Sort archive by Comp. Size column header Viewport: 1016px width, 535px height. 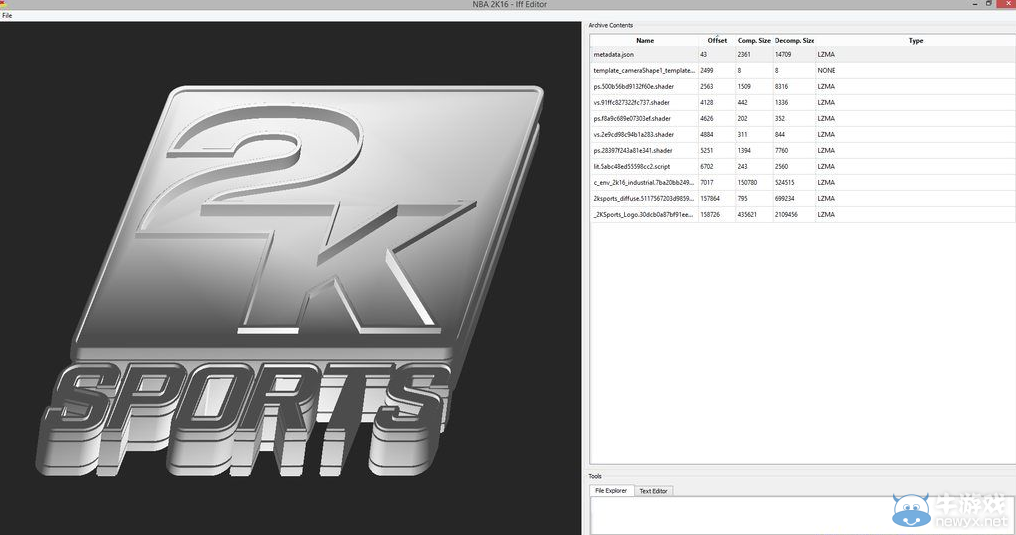coord(754,40)
